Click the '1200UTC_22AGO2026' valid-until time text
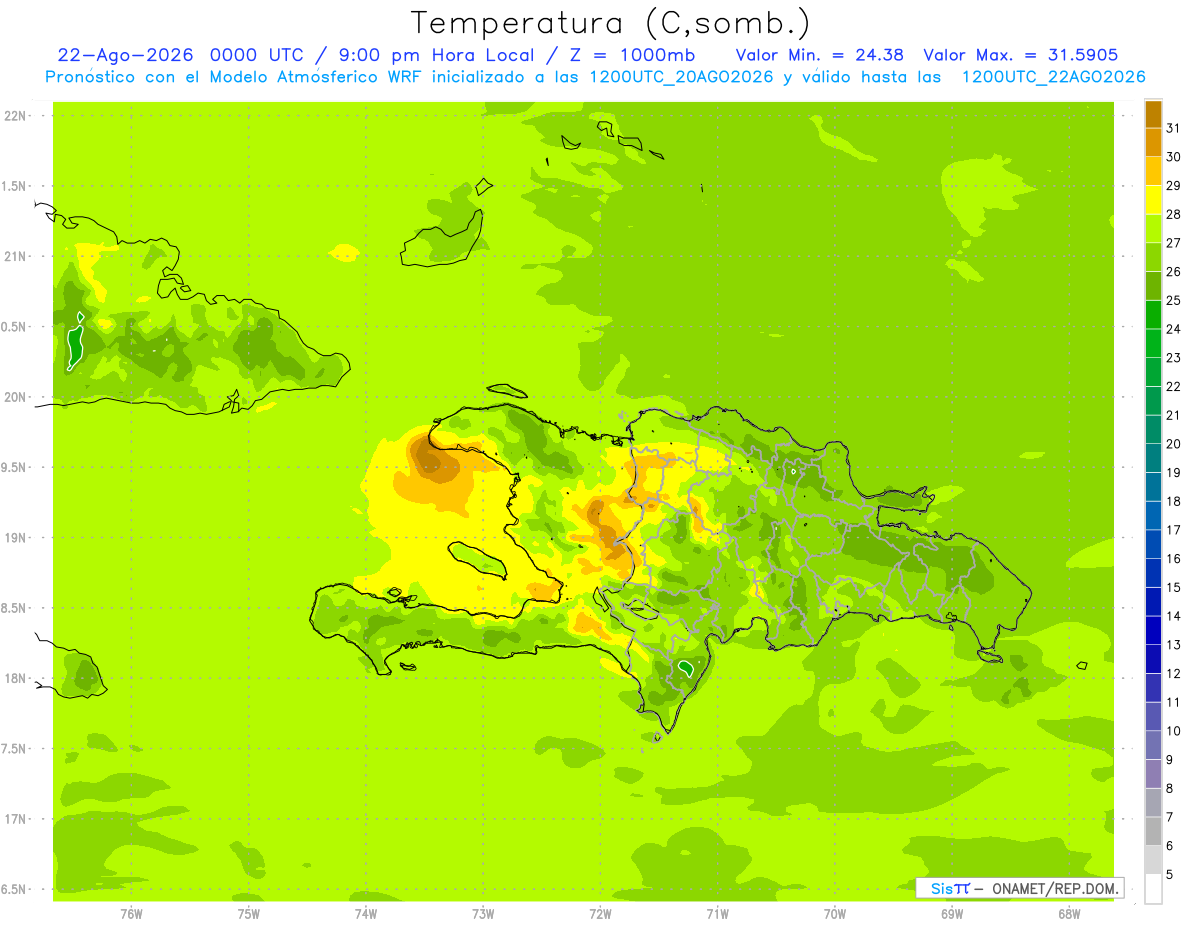1200x927 pixels. tap(1053, 77)
